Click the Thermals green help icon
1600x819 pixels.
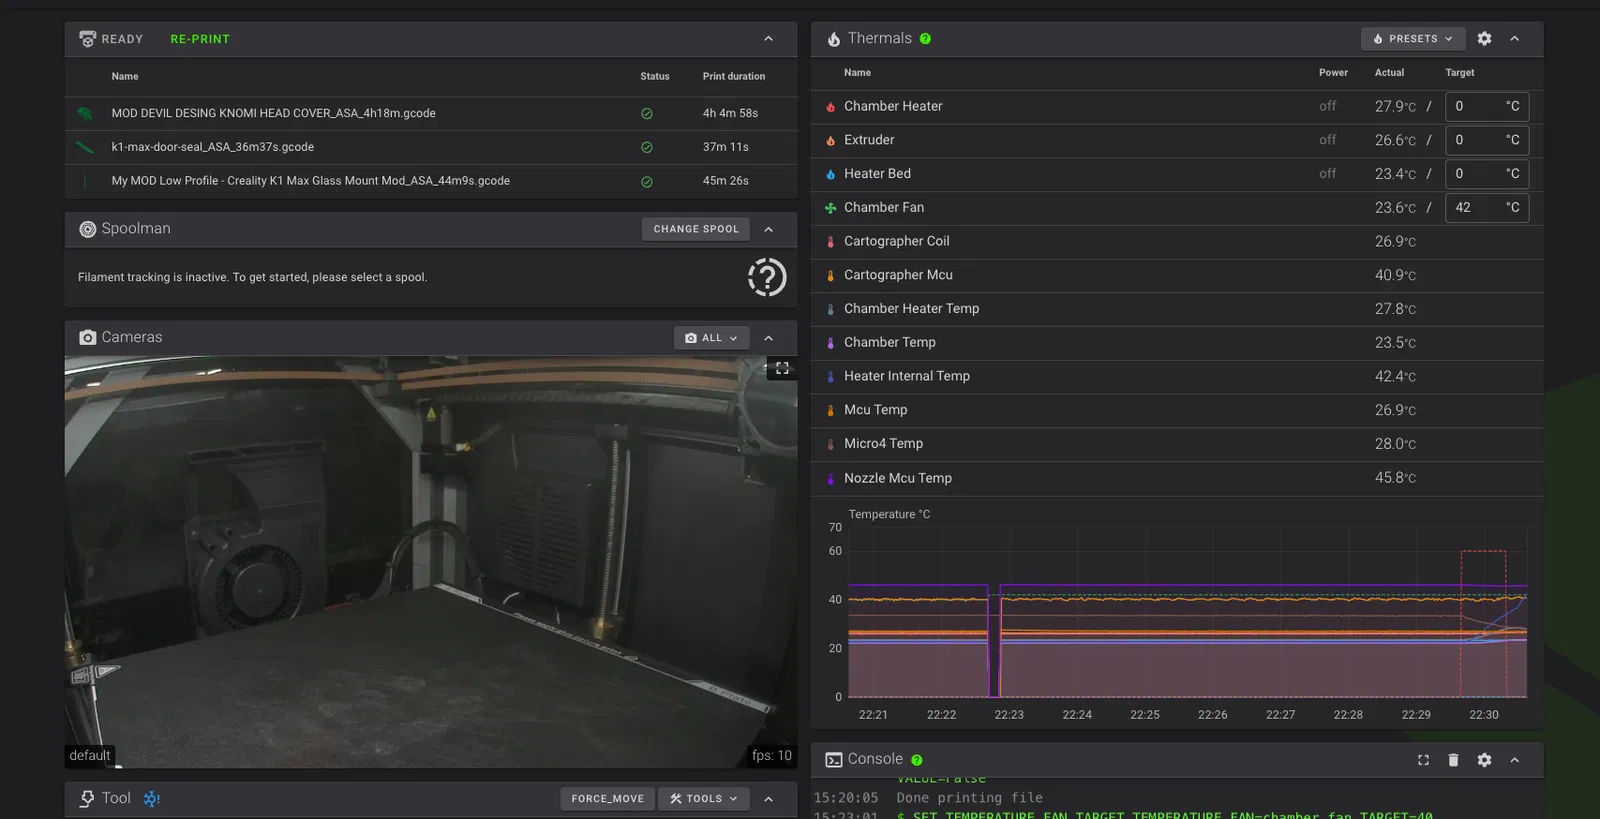click(x=925, y=39)
